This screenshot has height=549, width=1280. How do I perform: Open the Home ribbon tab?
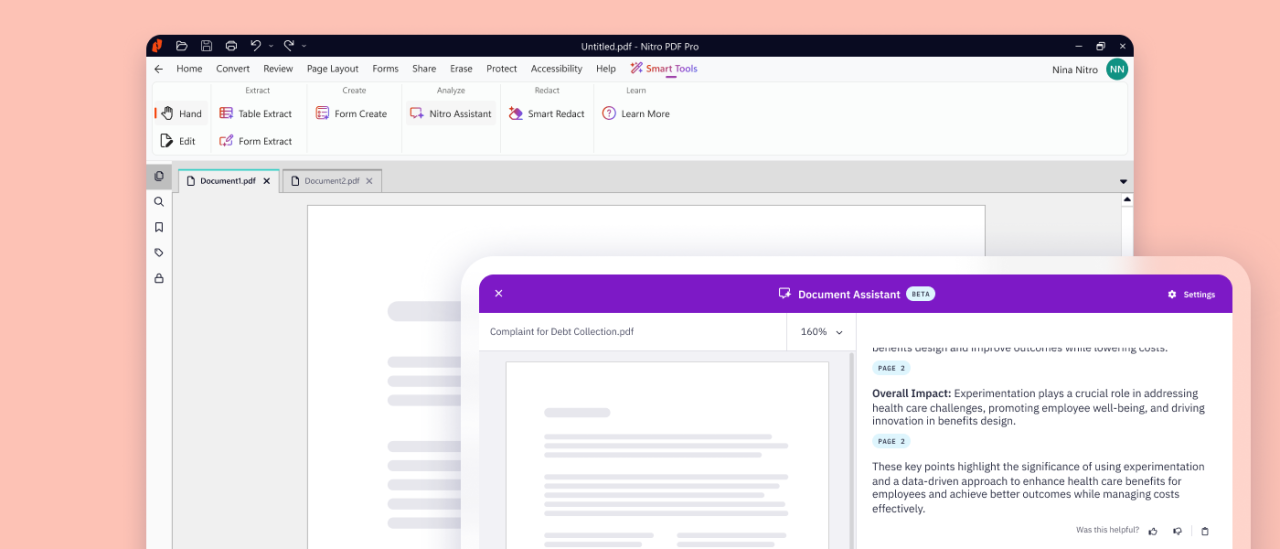189,69
